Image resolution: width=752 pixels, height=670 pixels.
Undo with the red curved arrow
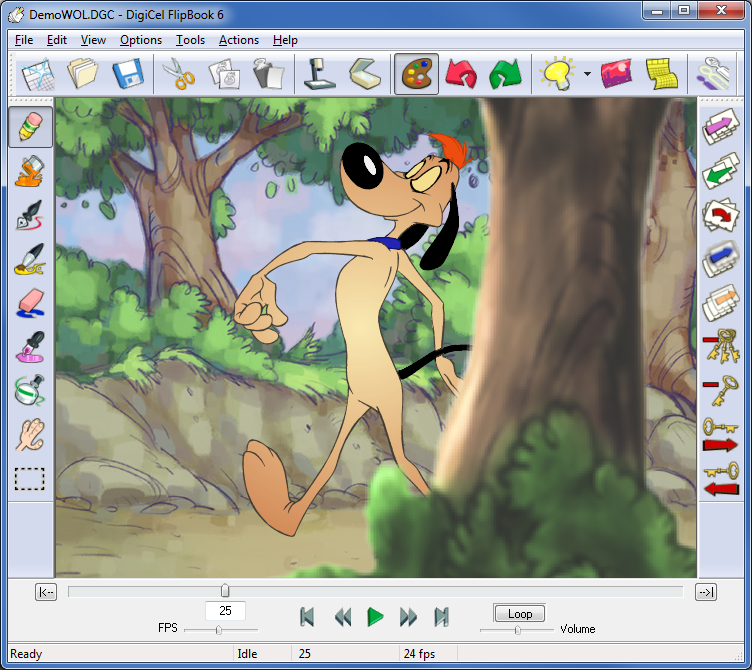(461, 74)
